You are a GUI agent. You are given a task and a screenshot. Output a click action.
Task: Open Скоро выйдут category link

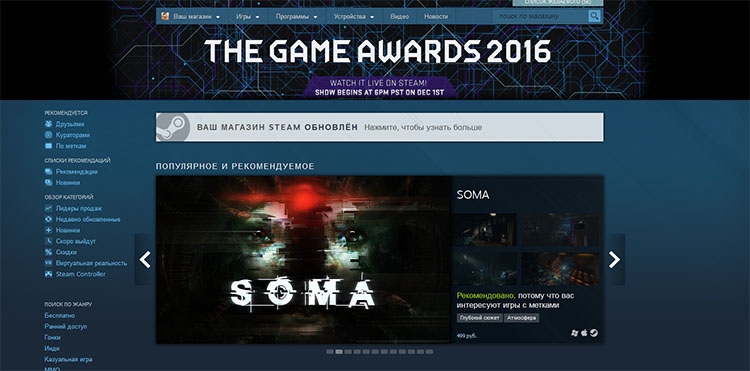(76, 241)
